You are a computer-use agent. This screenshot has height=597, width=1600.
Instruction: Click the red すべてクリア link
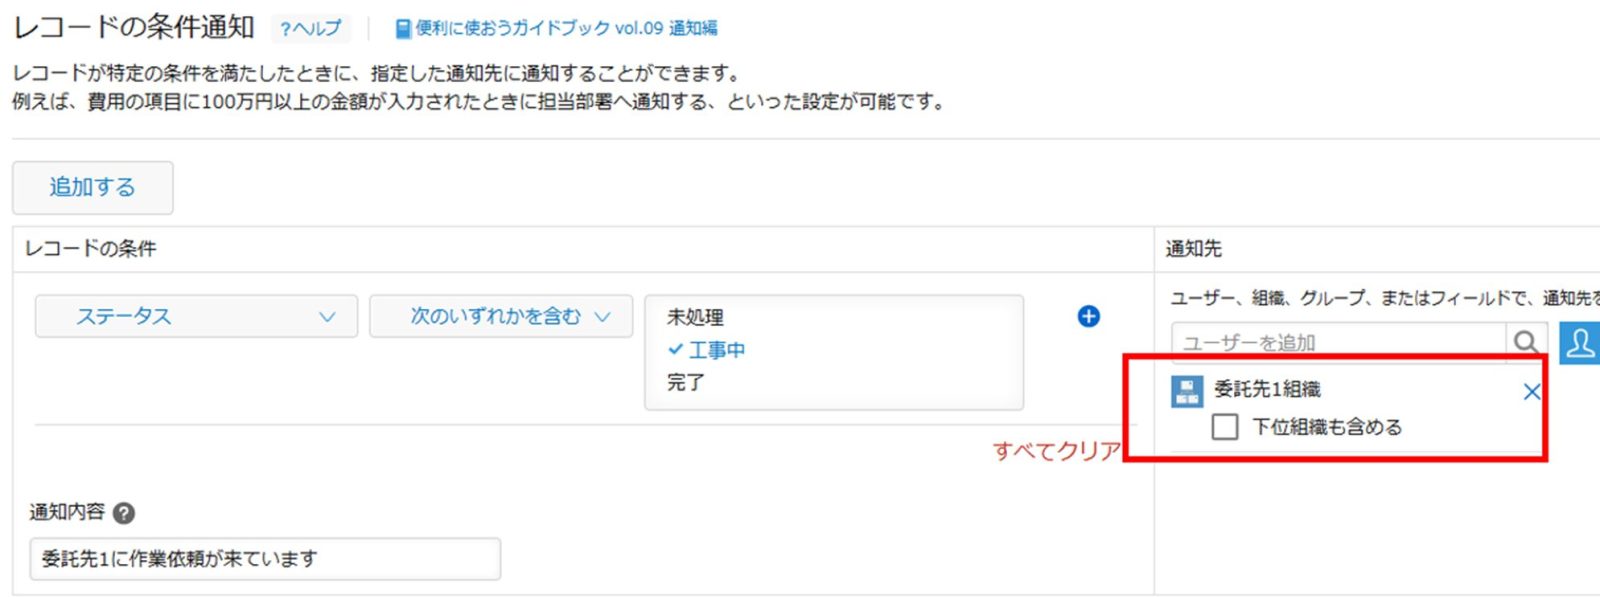(1057, 451)
